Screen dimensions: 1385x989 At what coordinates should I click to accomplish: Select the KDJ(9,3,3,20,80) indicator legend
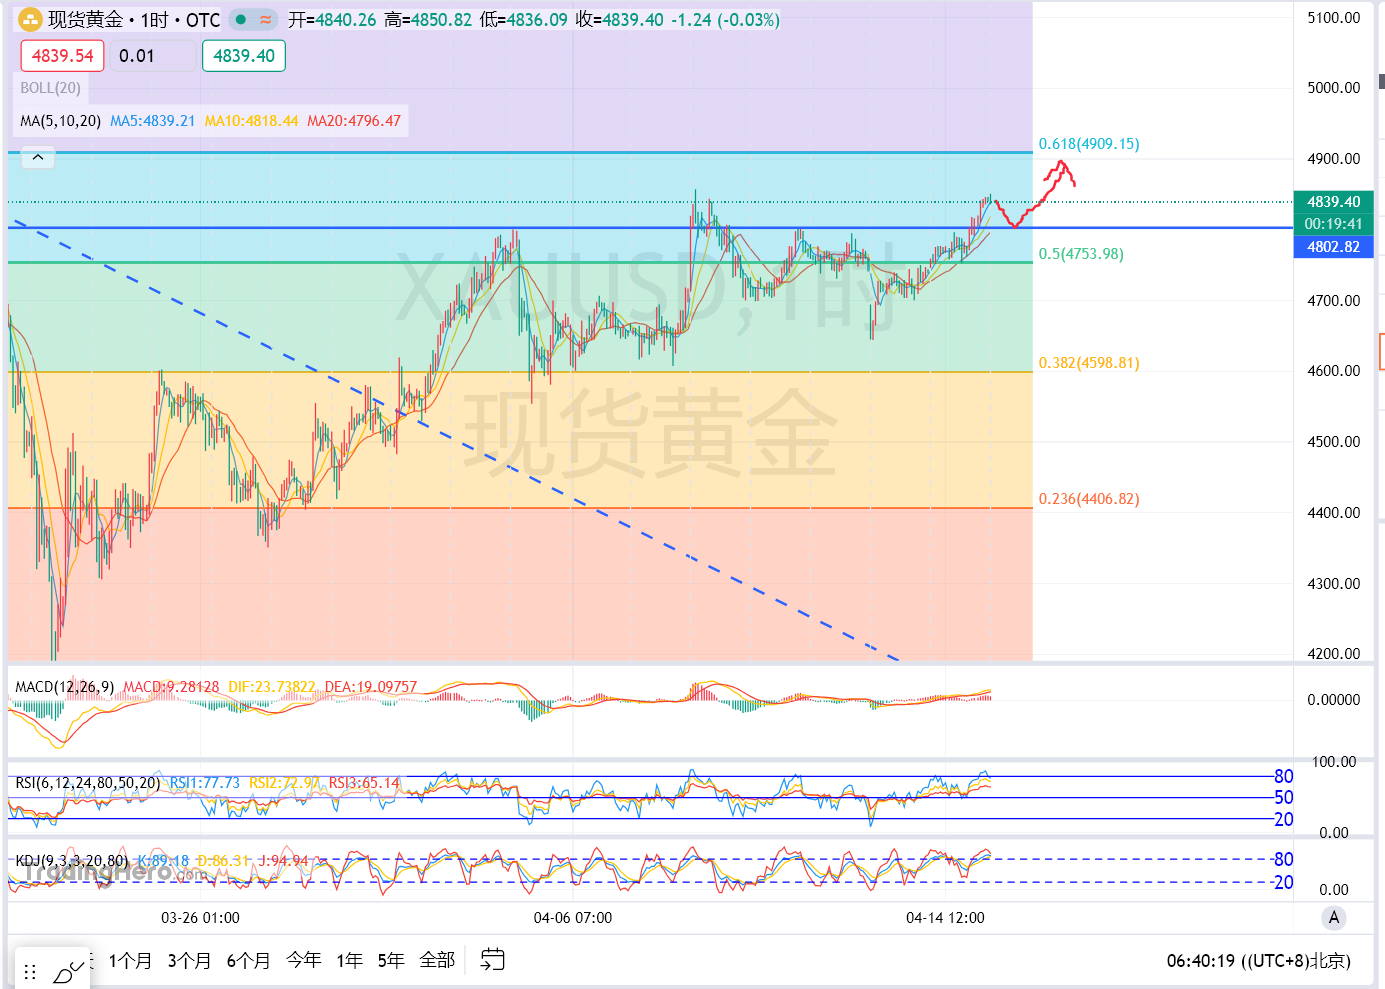pos(72,860)
